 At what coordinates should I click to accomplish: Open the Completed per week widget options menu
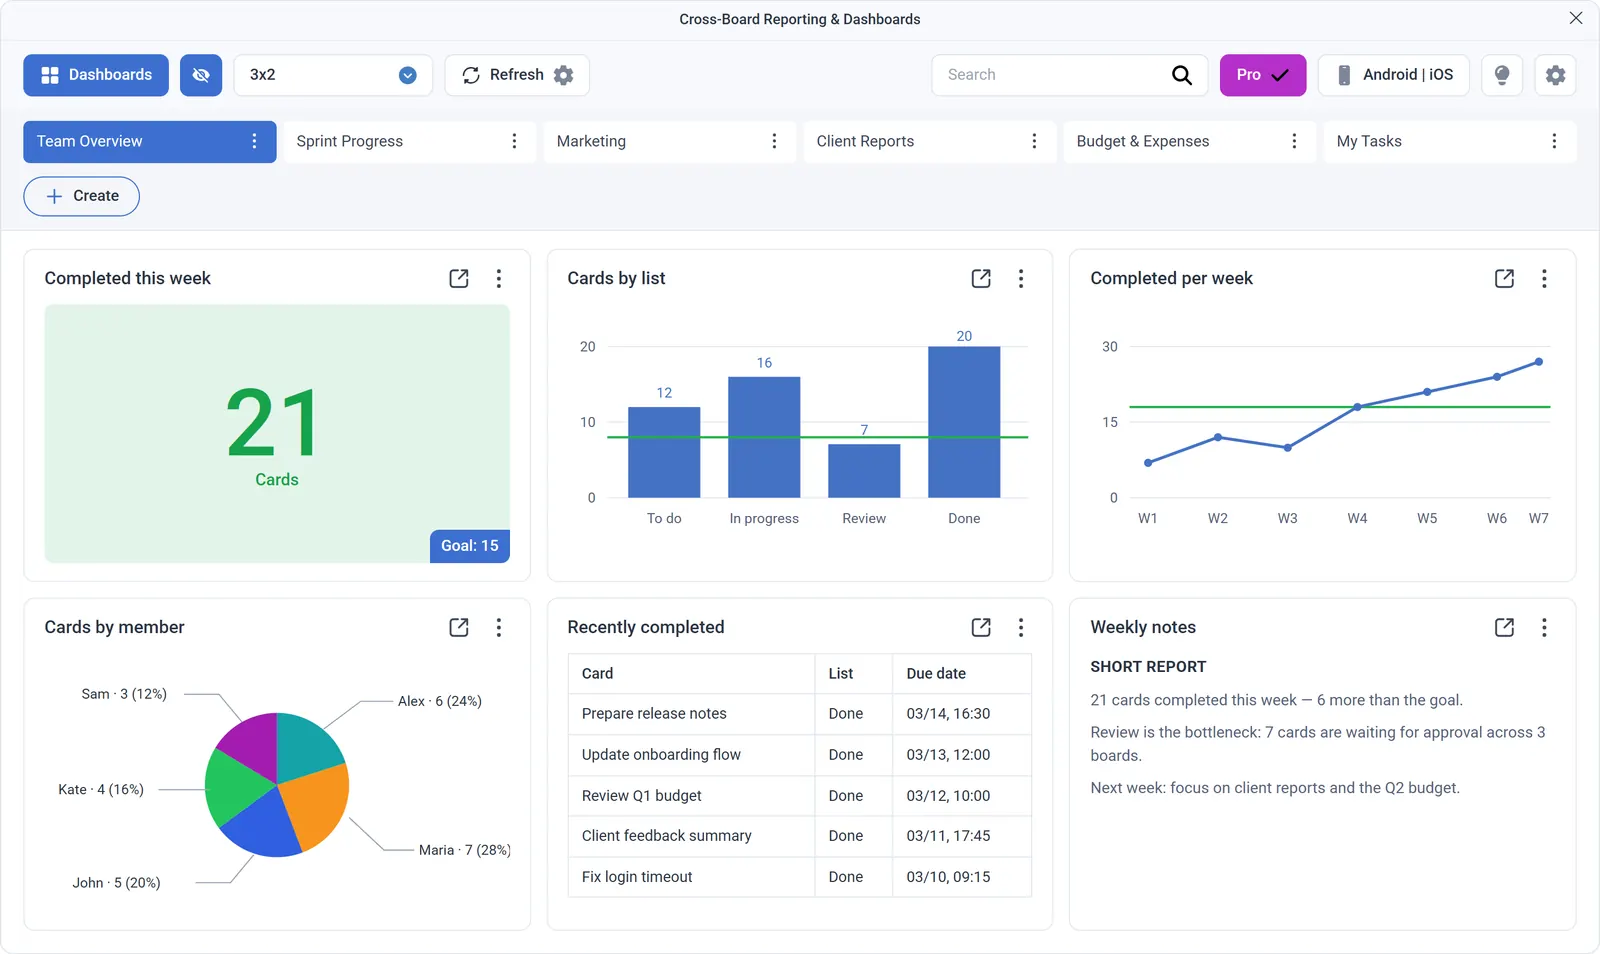[x=1544, y=278]
